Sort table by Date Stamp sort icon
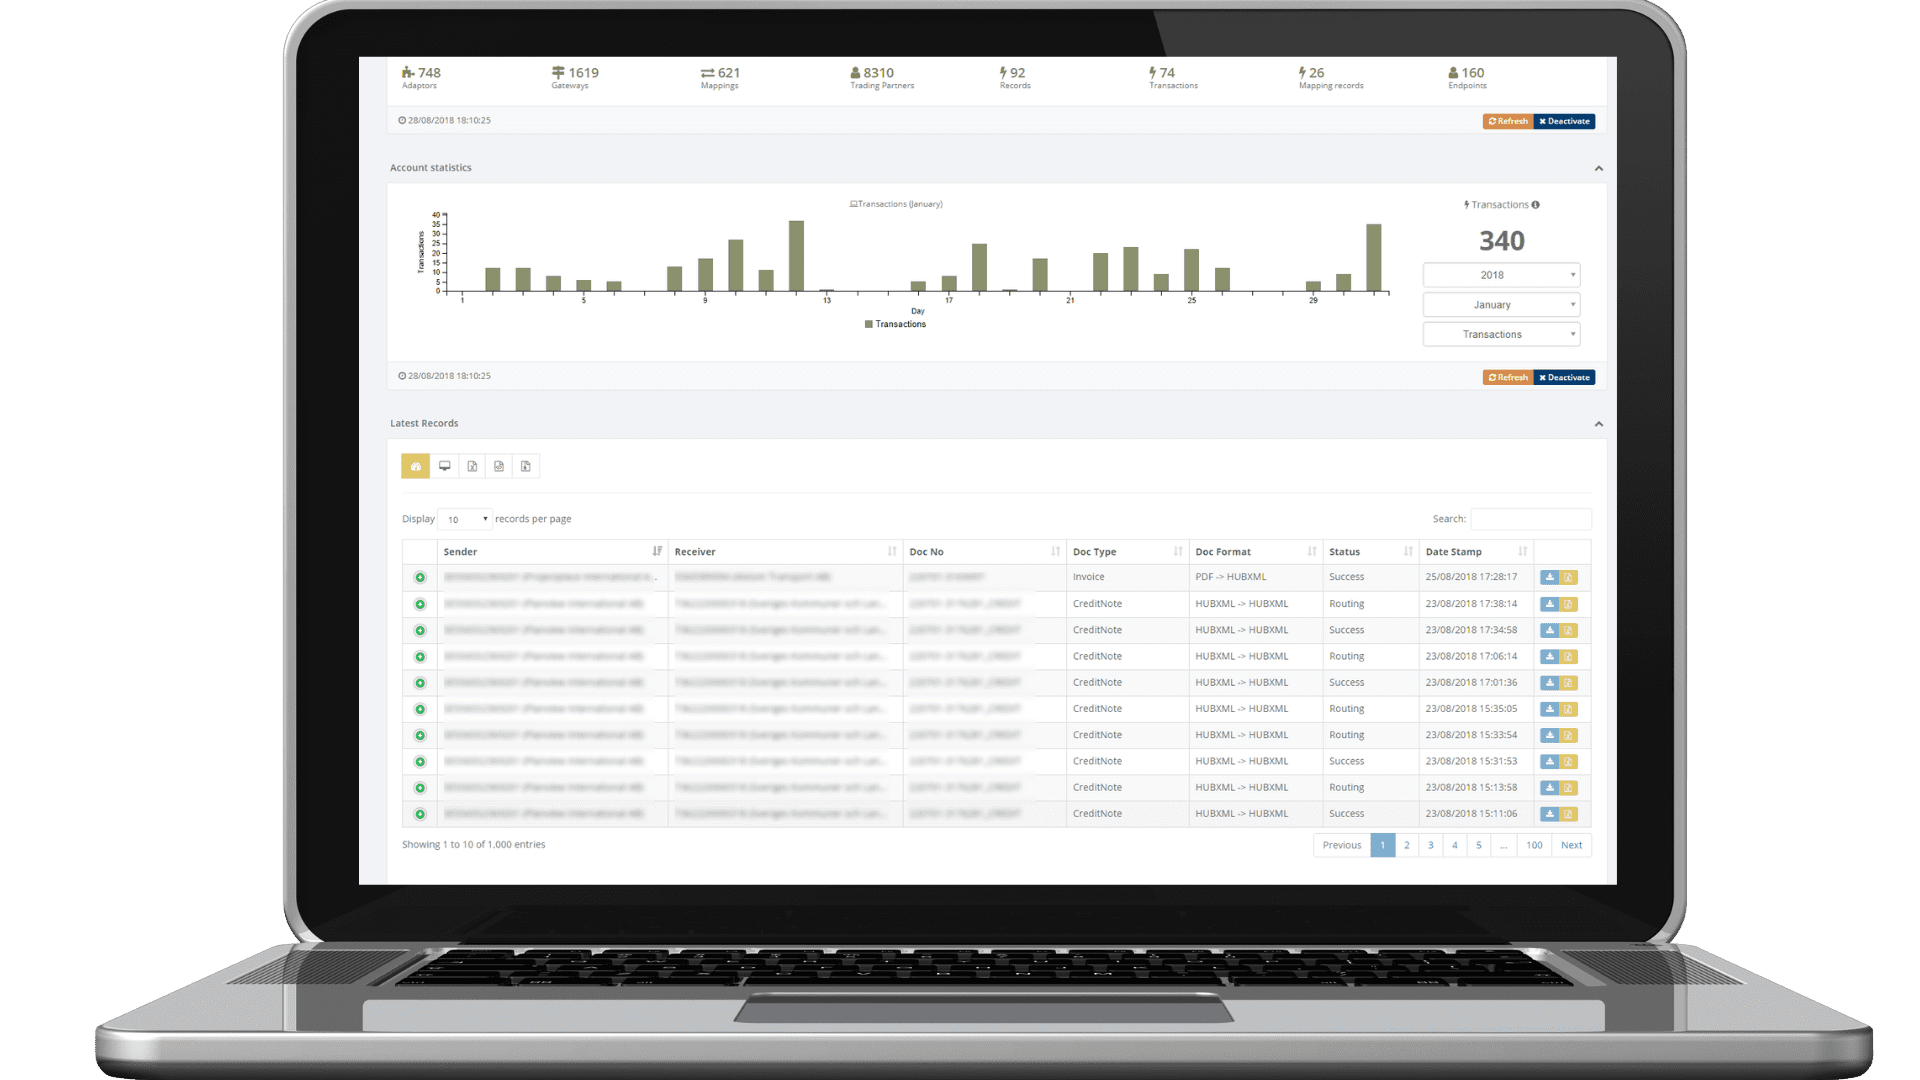The height and width of the screenshot is (1080, 1920). pyautogui.click(x=1523, y=551)
